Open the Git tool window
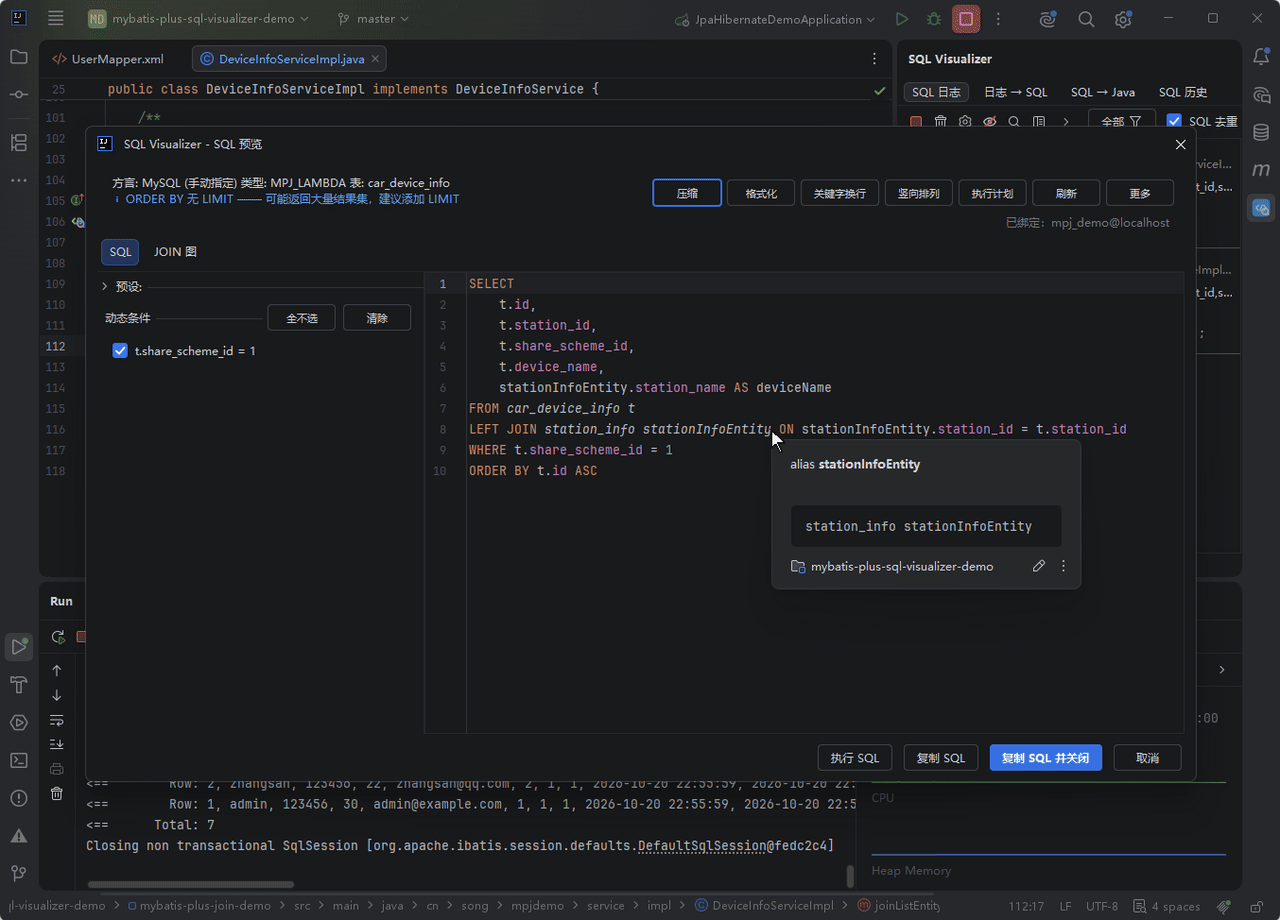The height and width of the screenshot is (920, 1280). point(18,873)
